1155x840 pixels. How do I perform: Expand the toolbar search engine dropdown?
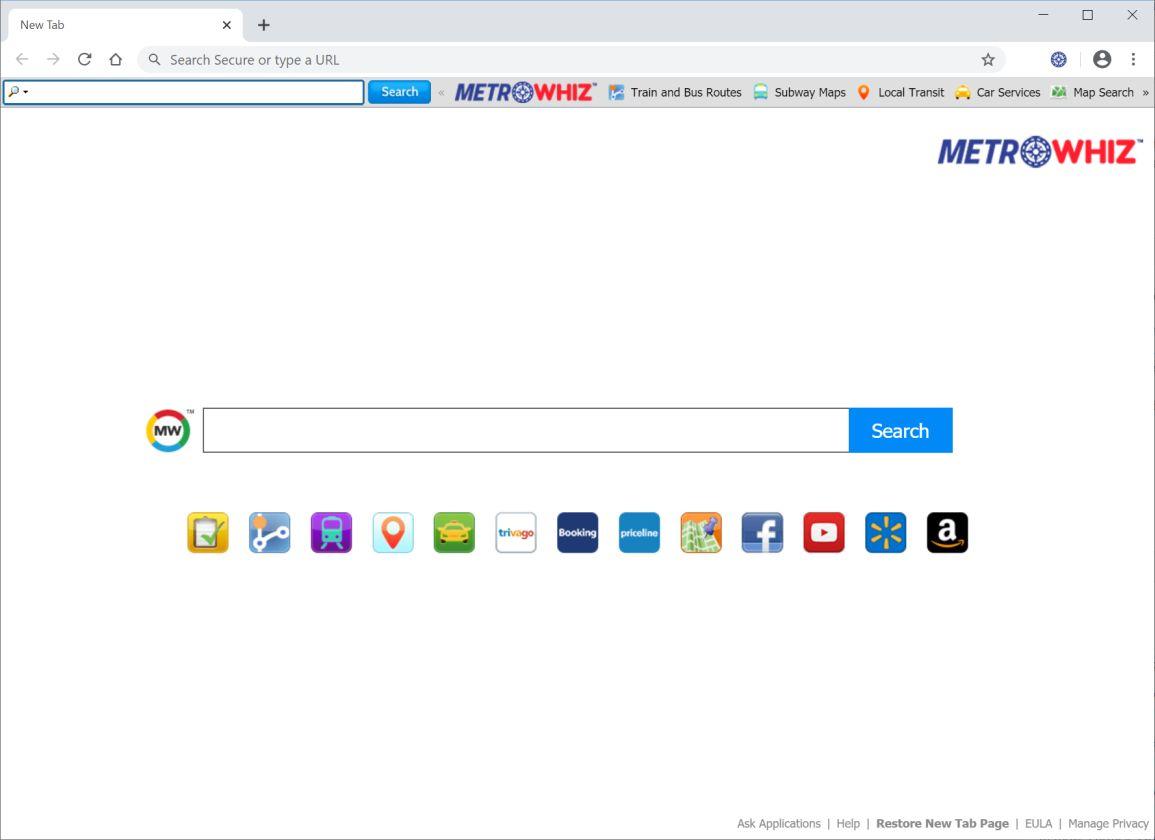coord(18,92)
